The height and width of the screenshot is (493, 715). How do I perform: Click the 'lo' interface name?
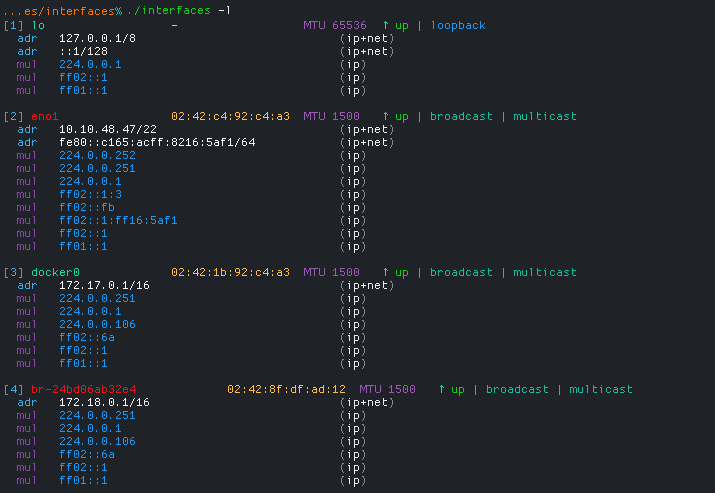pyautogui.click(x=38, y=26)
